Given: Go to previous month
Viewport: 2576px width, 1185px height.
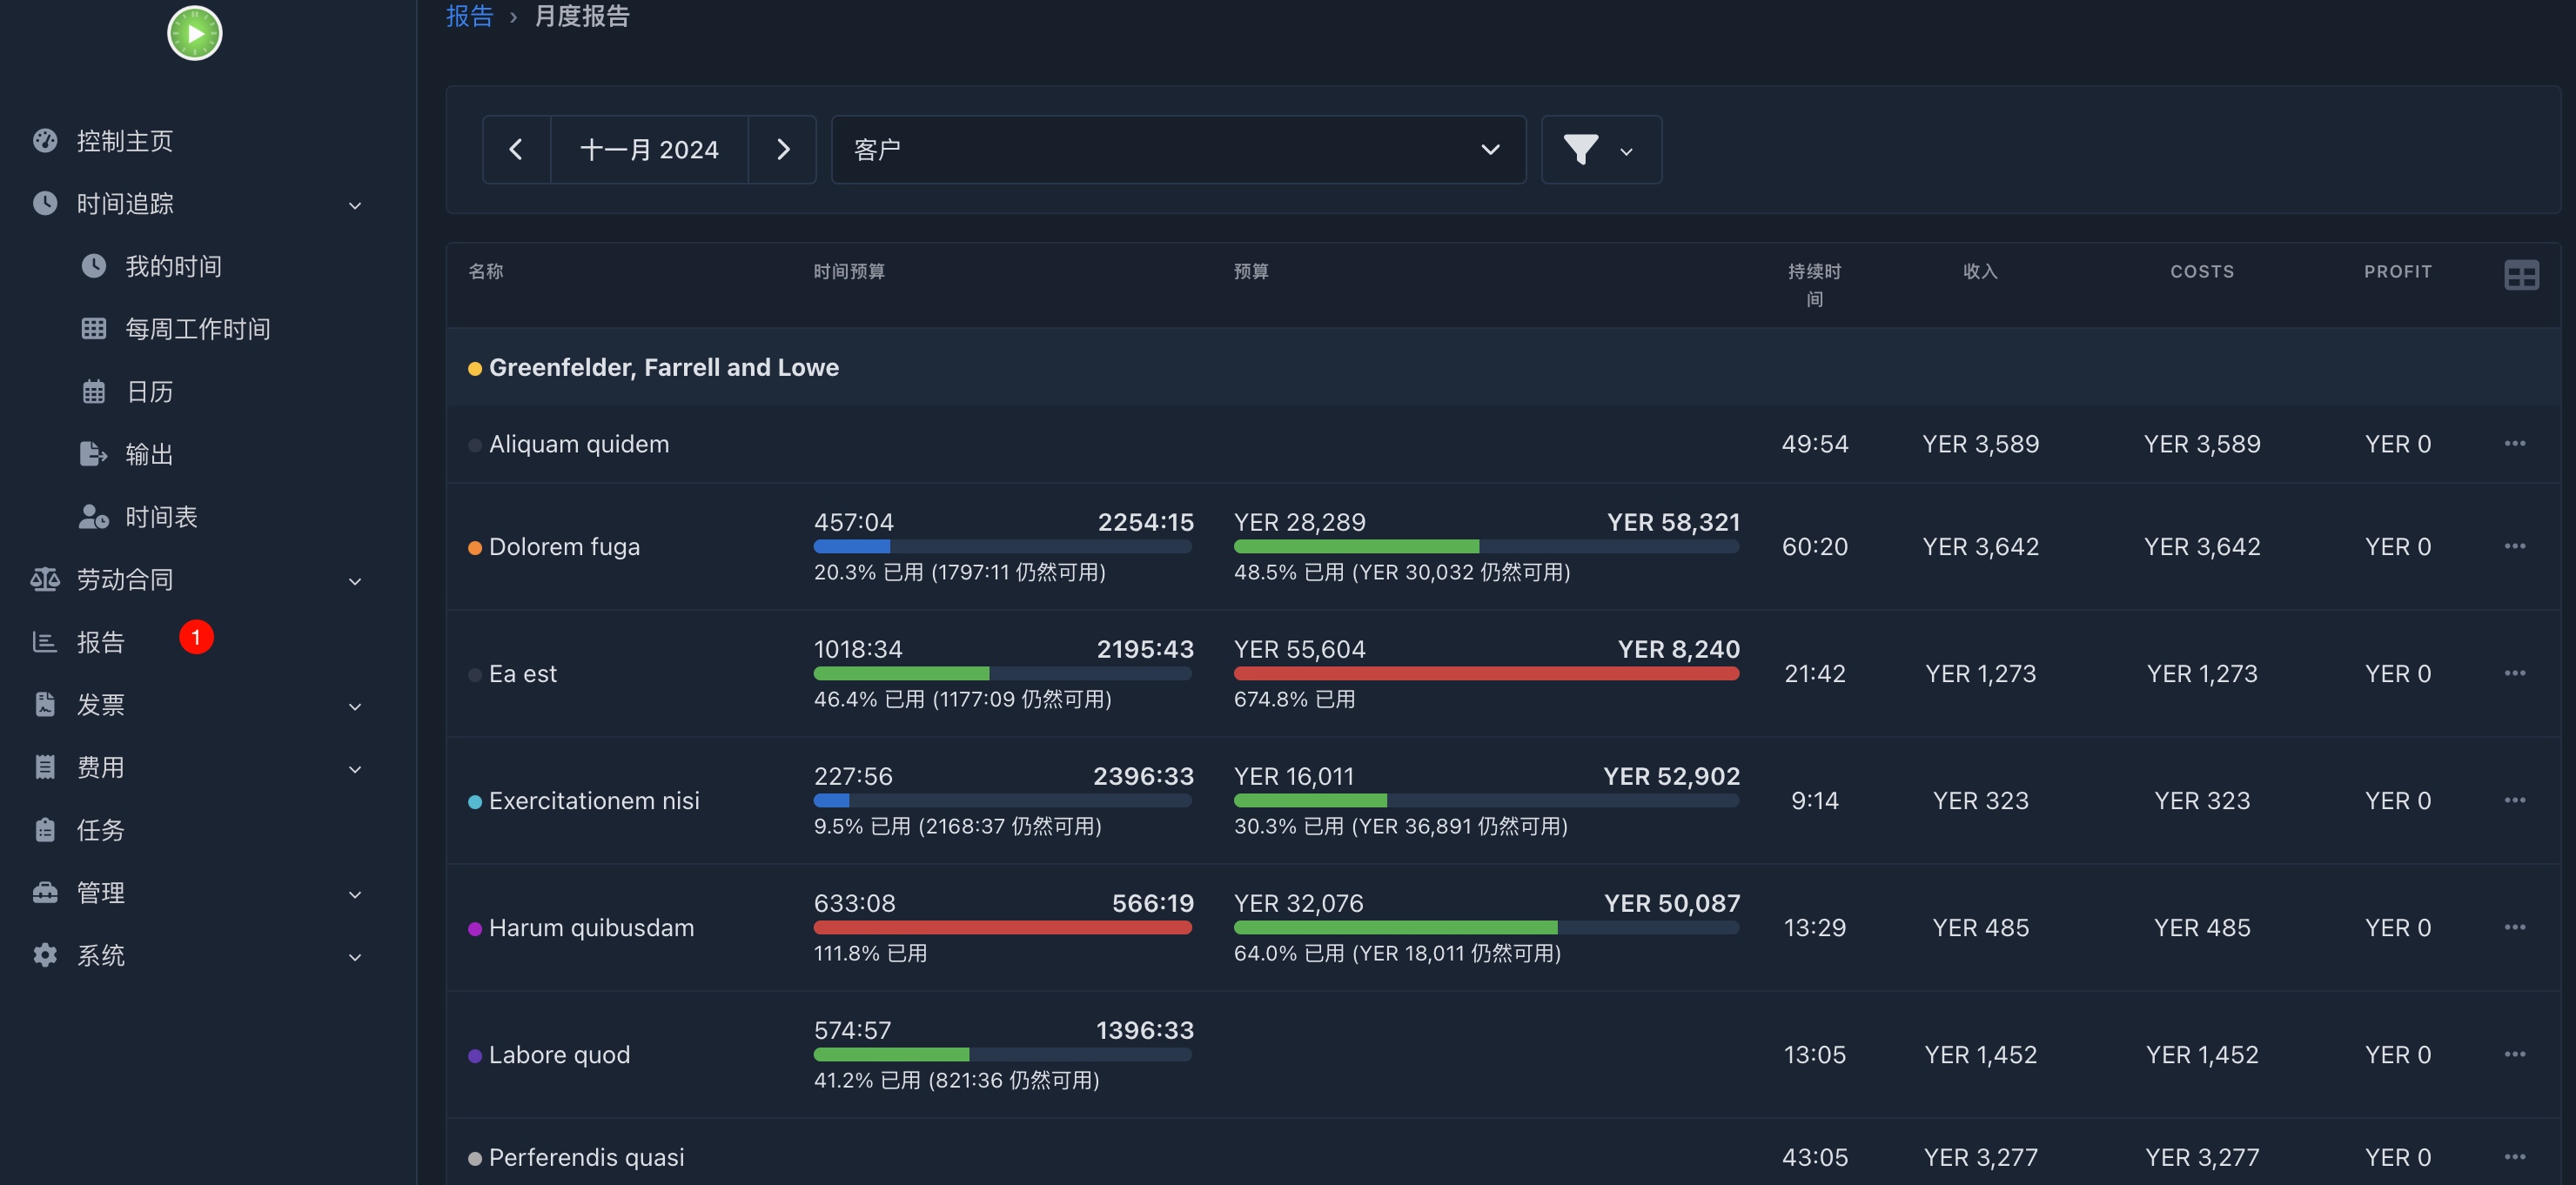Looking at the screenshot, I should coord(516,150).
